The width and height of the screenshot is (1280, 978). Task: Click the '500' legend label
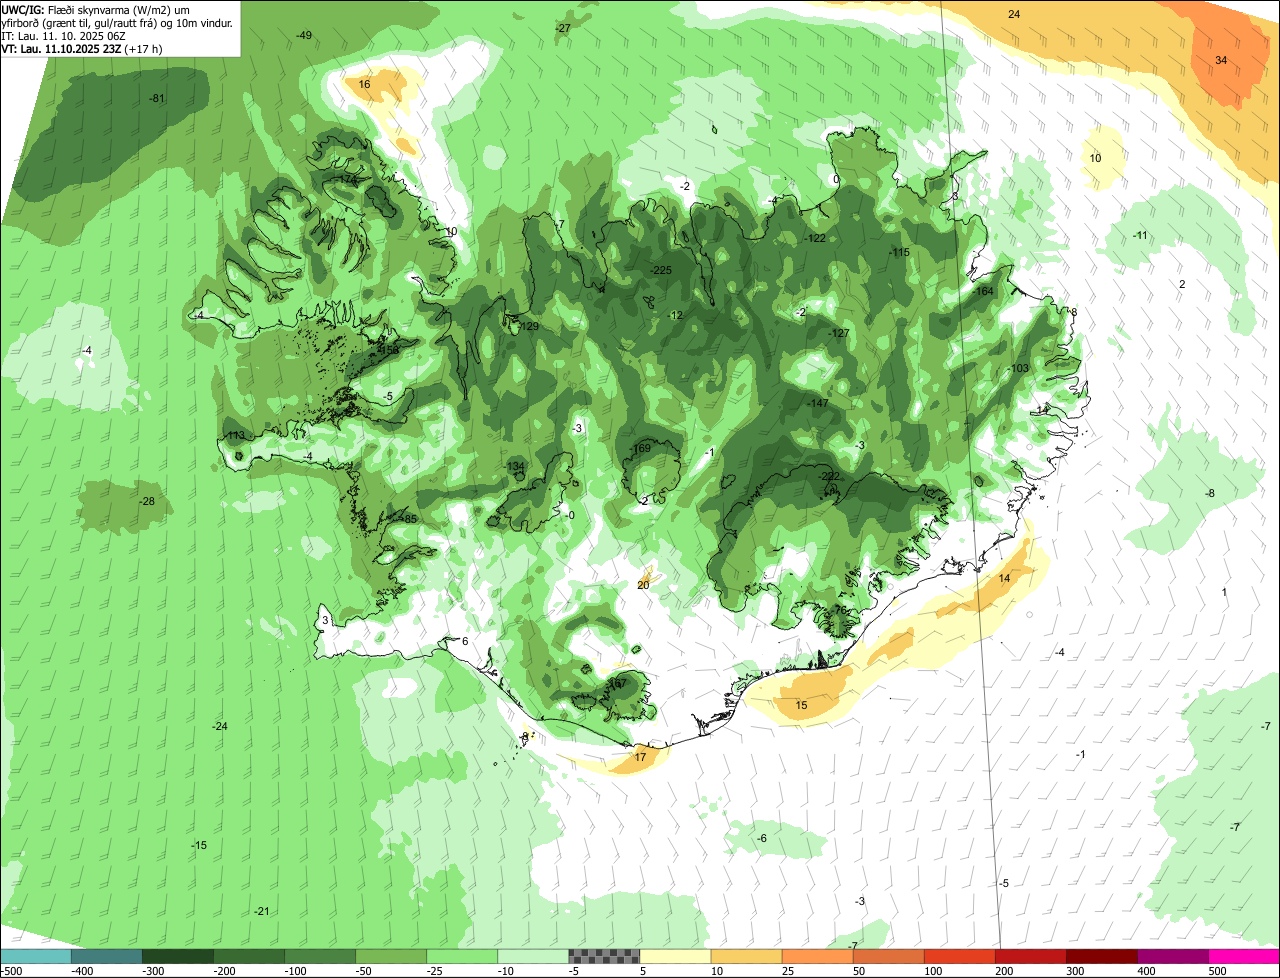coord(1216,971)
